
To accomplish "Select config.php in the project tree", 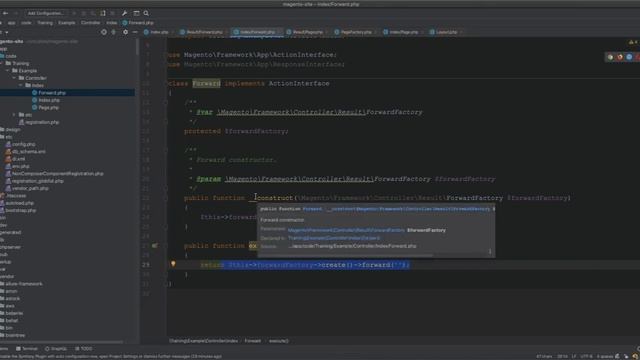I will click(24, 144).
